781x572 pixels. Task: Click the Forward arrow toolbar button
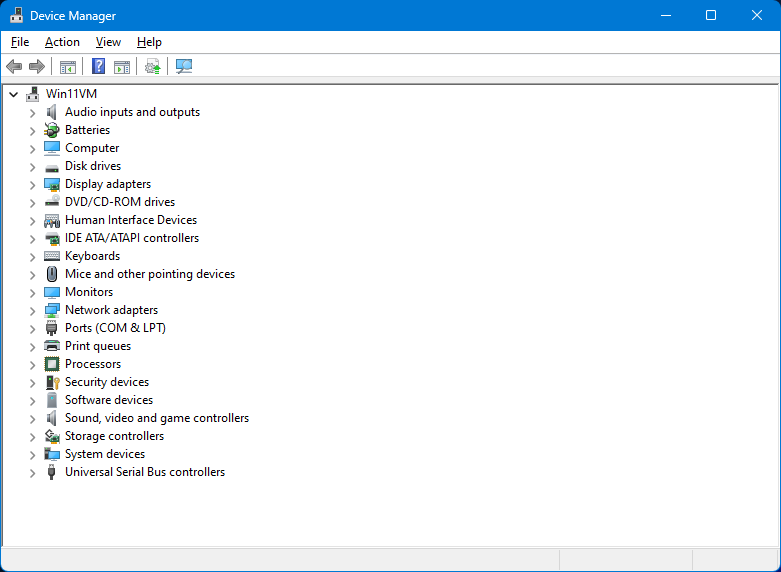(37, 67)
